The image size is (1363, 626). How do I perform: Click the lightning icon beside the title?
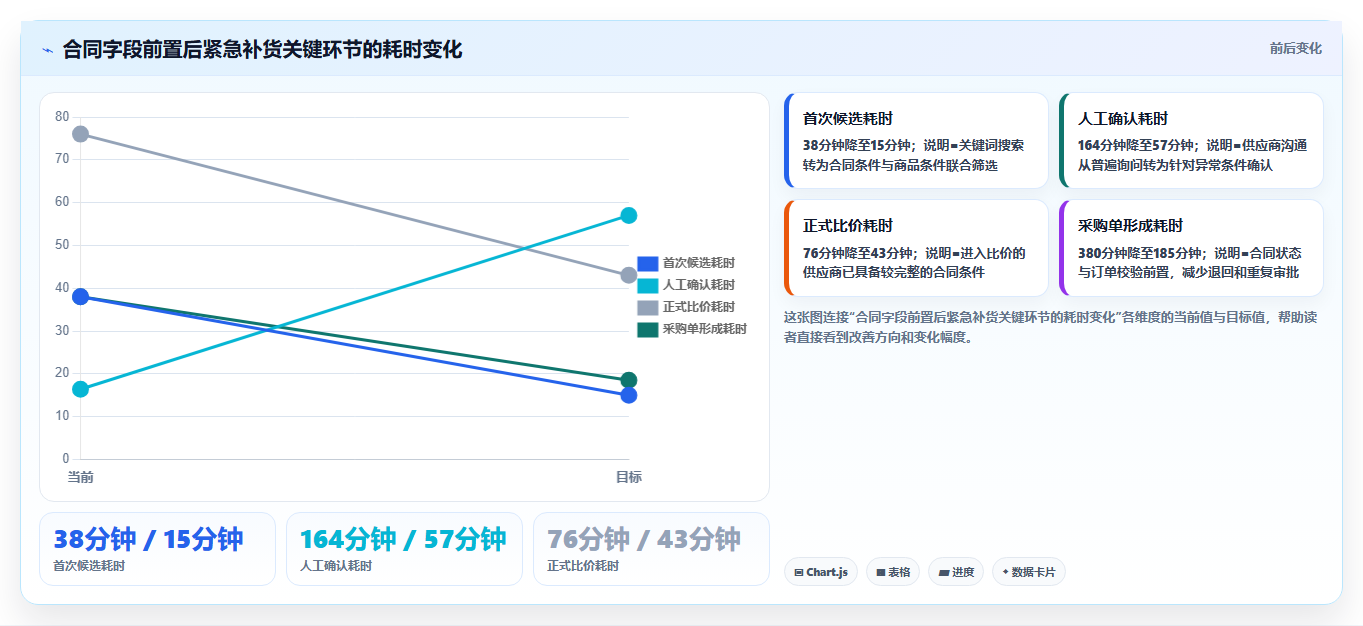[47, 50]
